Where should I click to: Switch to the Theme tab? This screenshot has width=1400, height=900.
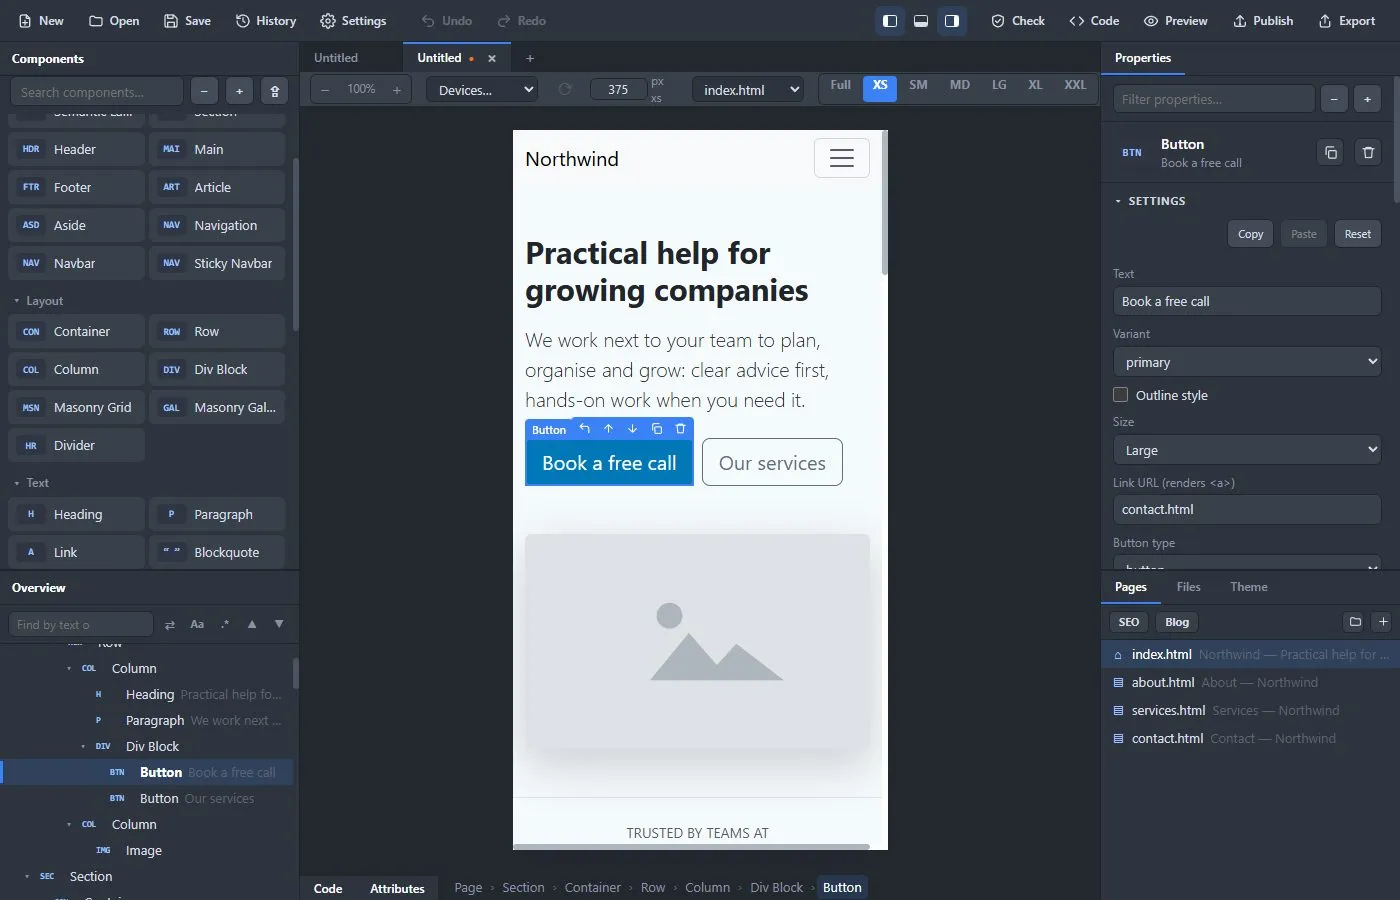(x=1248, y=587)
